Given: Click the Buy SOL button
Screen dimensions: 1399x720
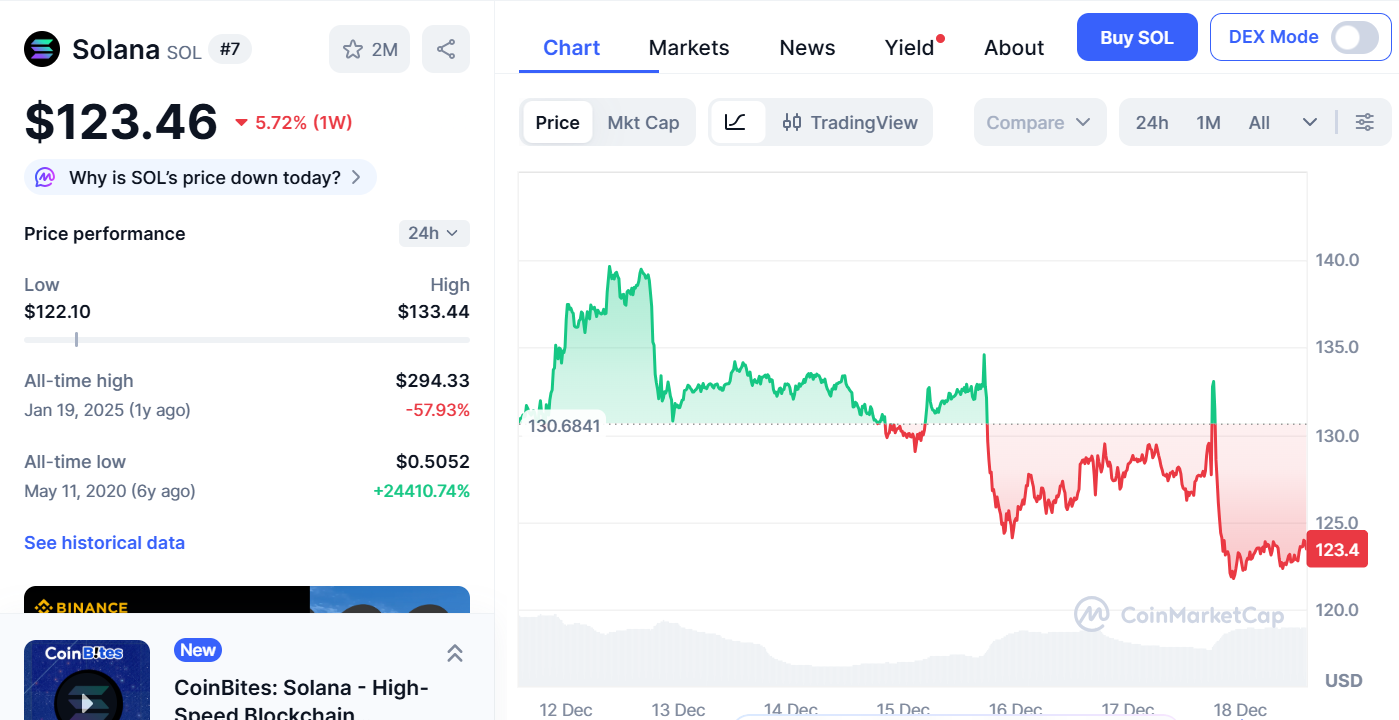Looking at the screenshot, I should pos(1136,38).
